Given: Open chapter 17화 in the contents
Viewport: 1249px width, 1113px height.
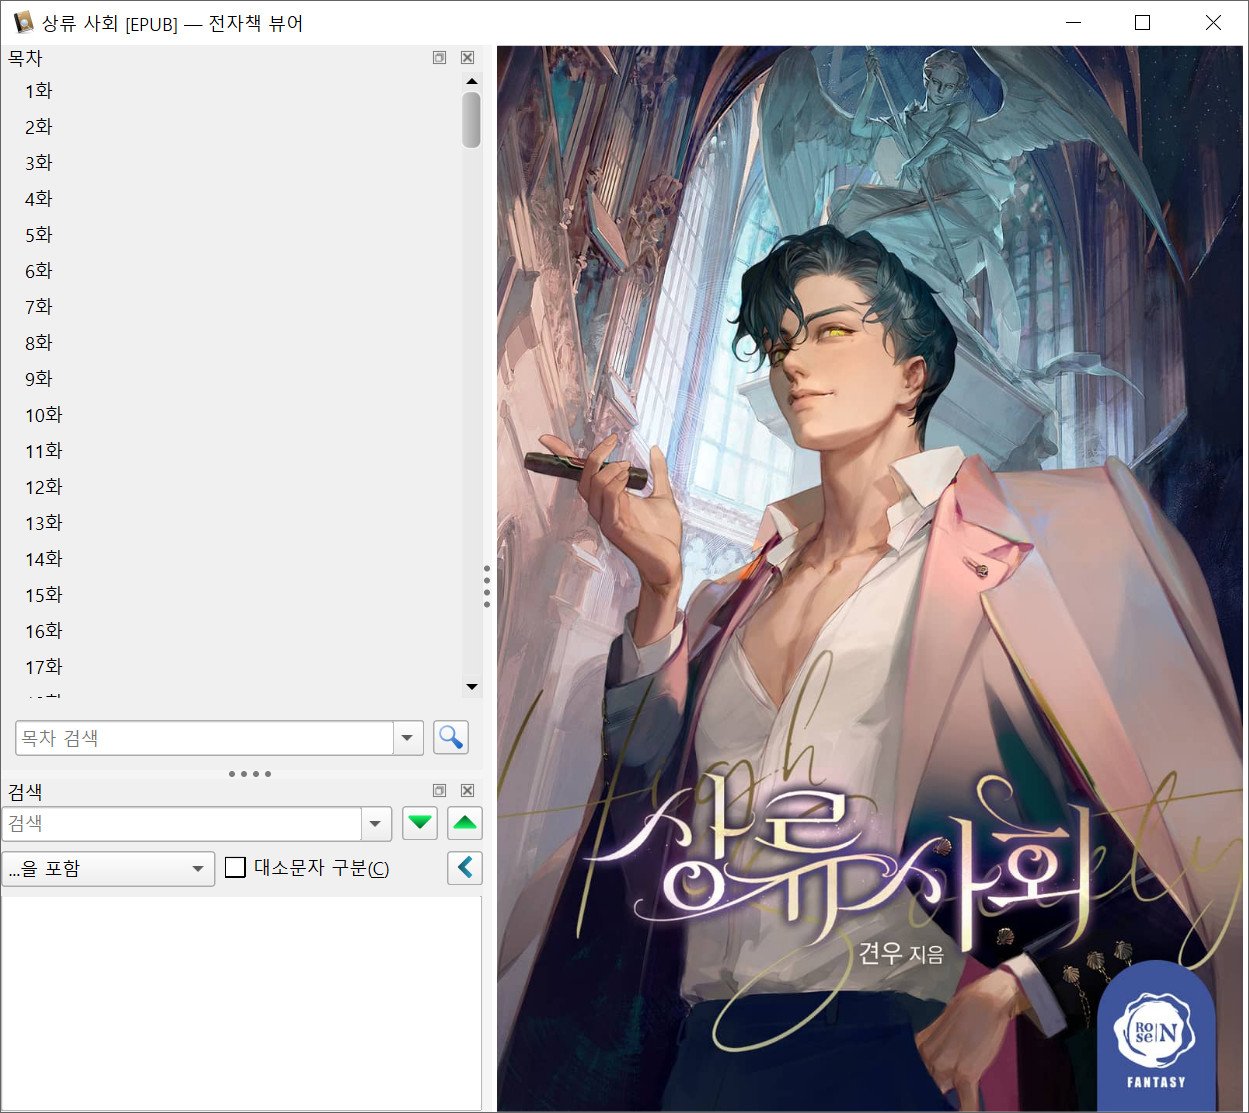Looking at the screenshot, I should (x=43, y=667).
